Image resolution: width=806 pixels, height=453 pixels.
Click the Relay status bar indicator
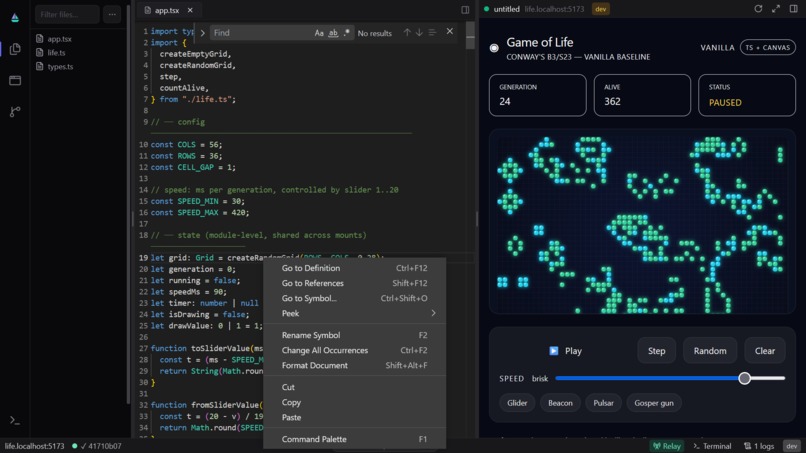[667, 446]
